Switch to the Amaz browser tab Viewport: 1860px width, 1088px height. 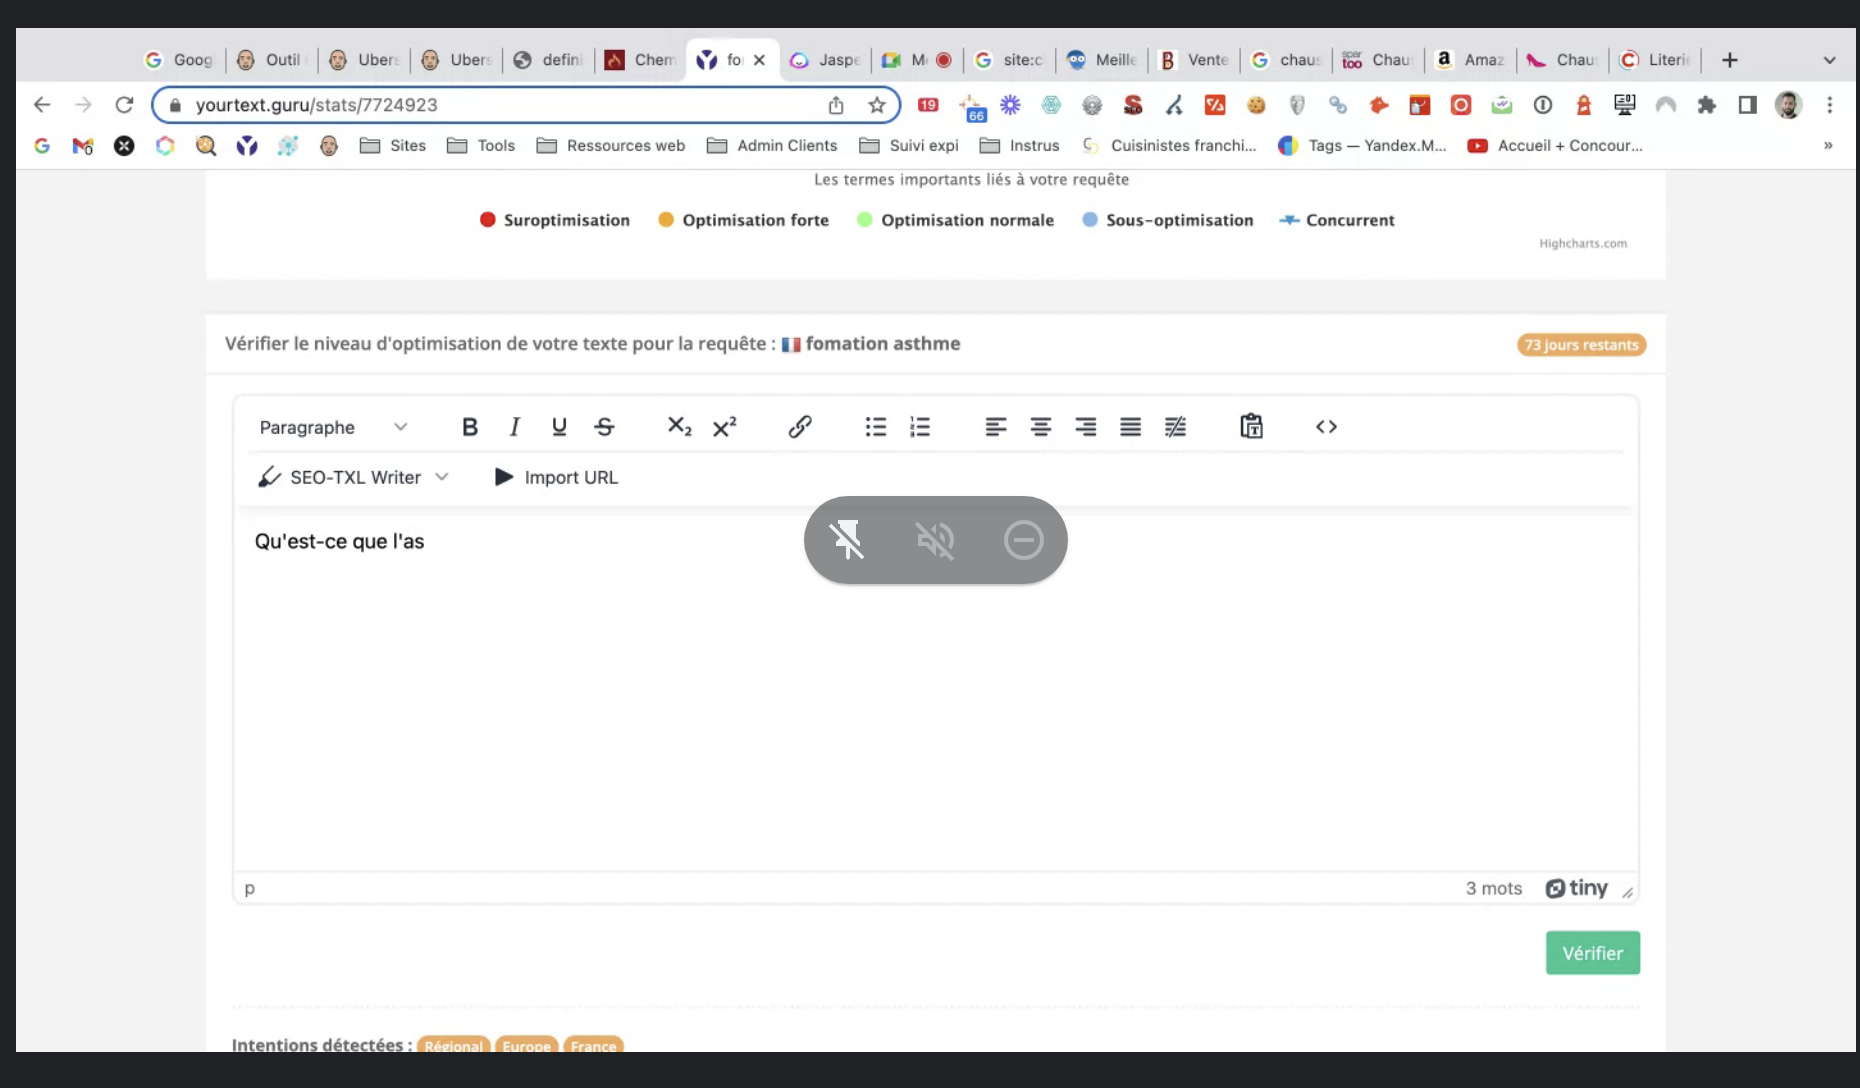pos(1471,60)
